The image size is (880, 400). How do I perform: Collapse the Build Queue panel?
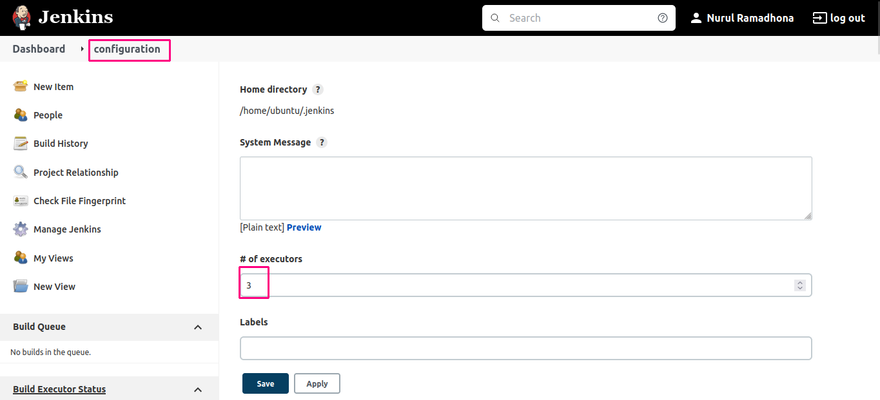[x=198, y=327]
